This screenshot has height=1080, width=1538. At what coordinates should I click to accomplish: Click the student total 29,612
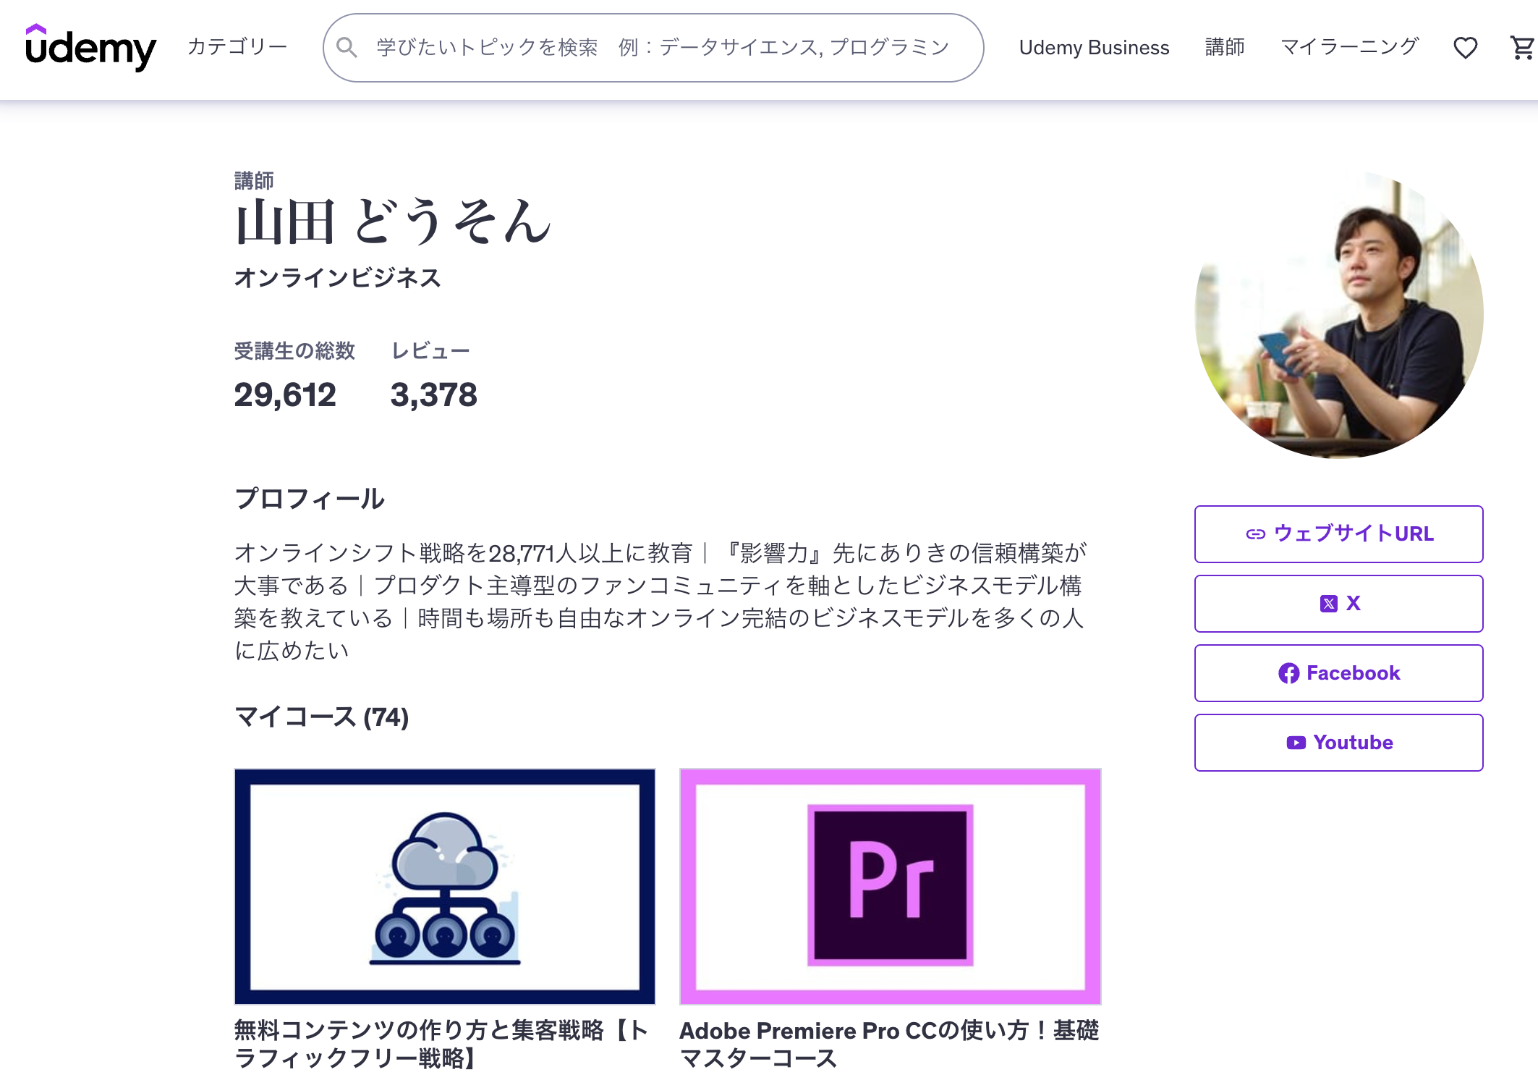(285, 395)
